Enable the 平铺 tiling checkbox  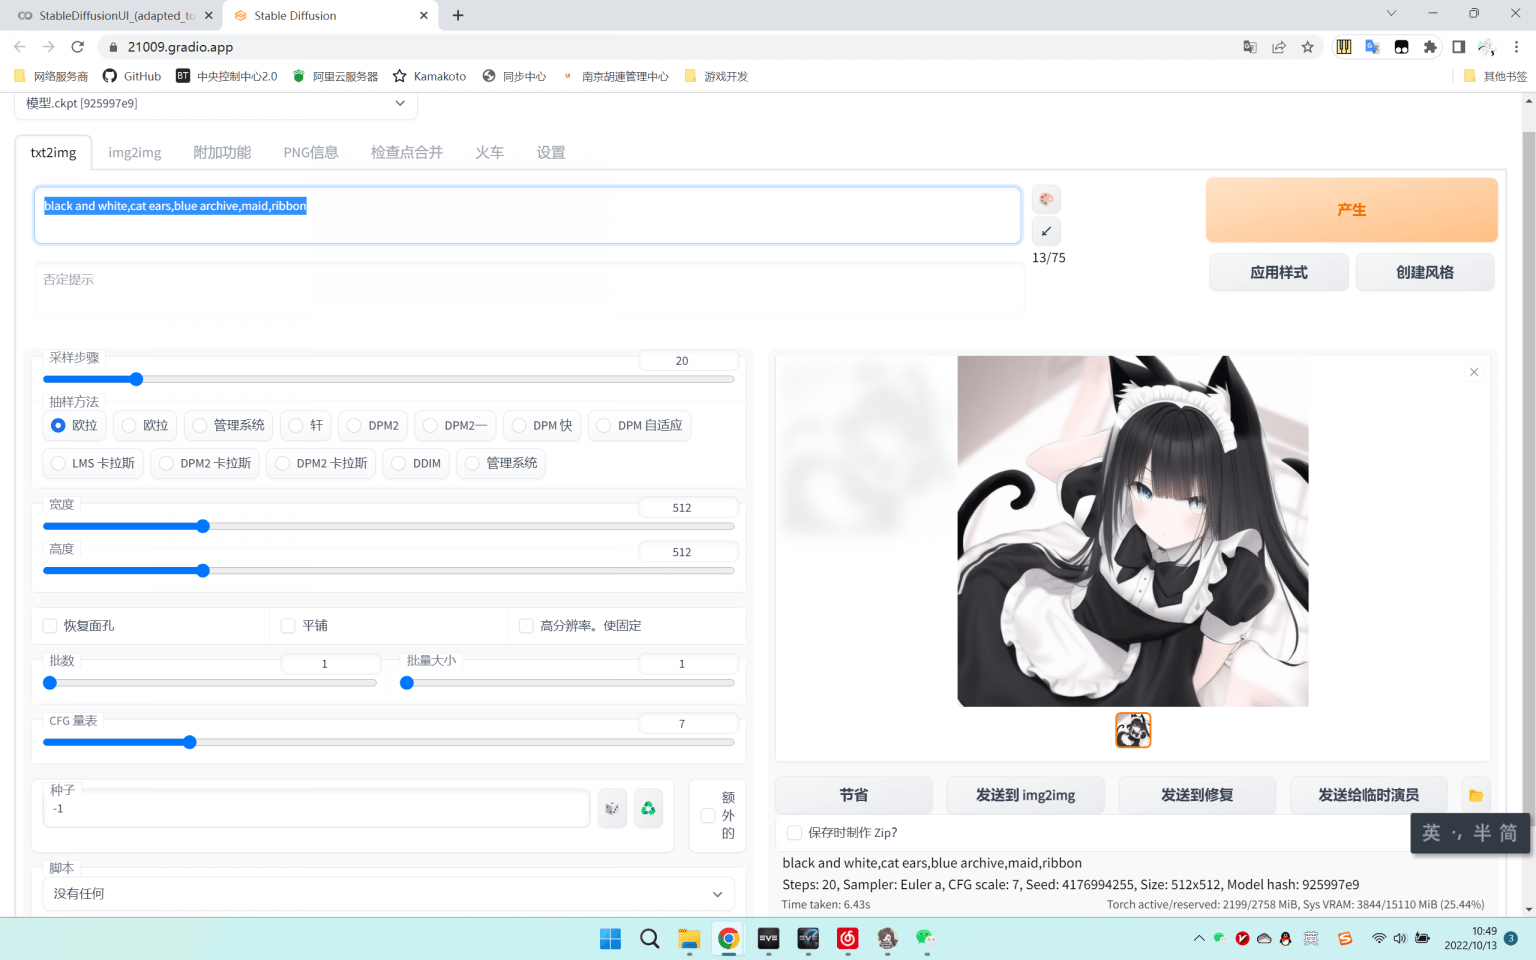(x=289, y=625)
